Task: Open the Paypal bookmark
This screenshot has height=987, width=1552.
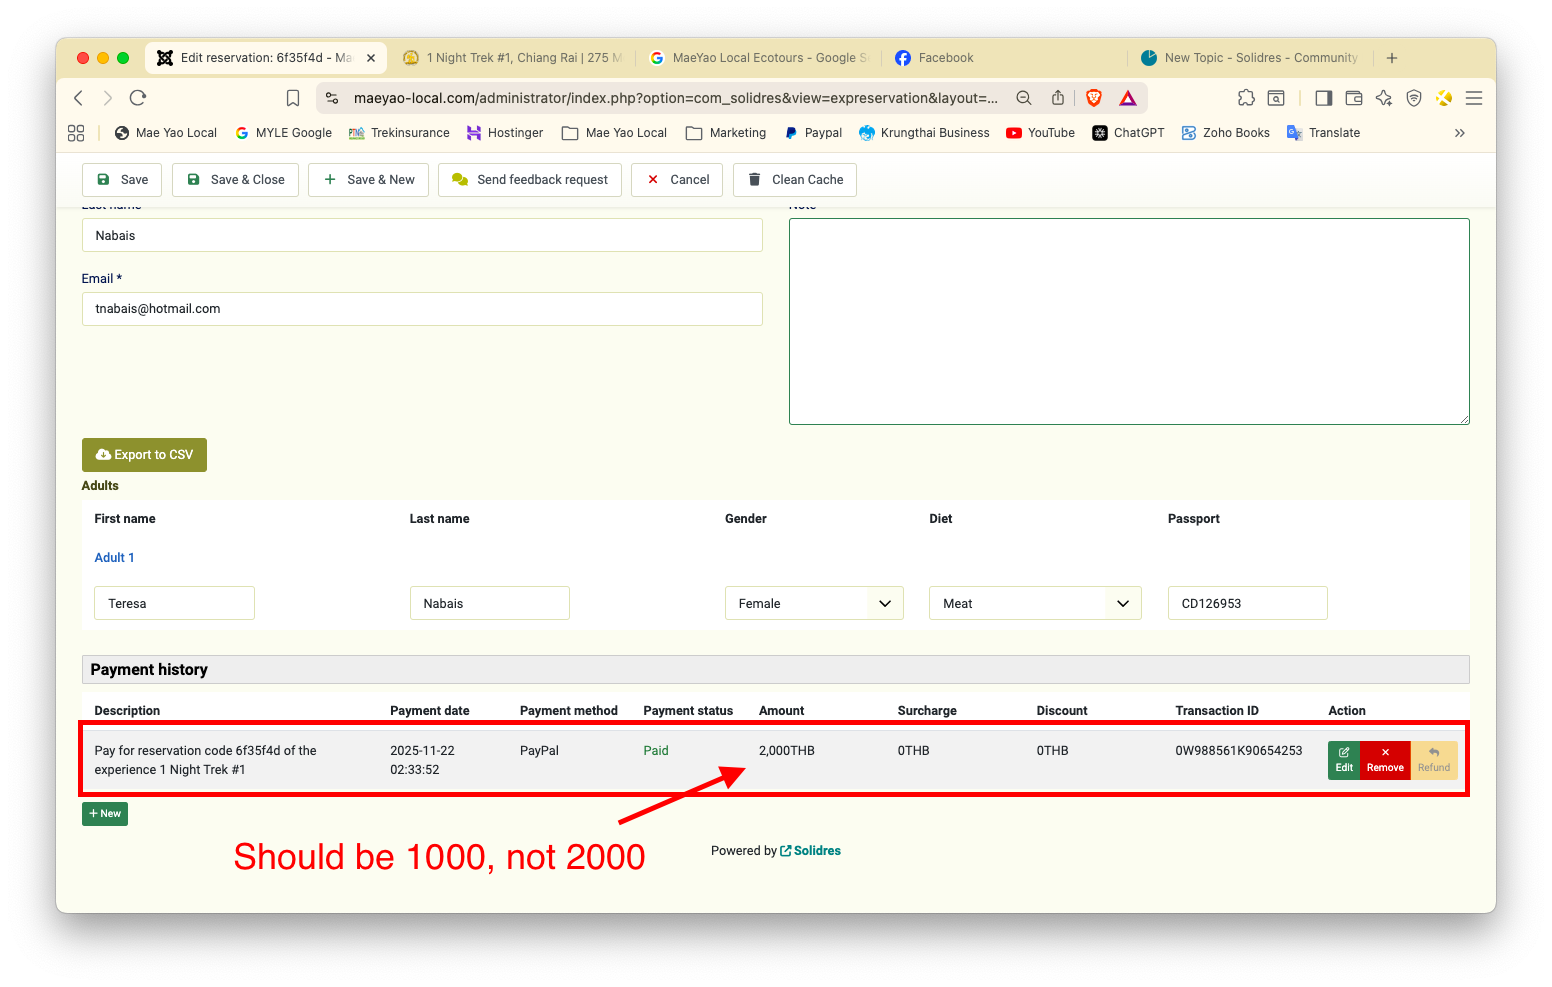Action: pyautogui.click(x=813, y=133)
